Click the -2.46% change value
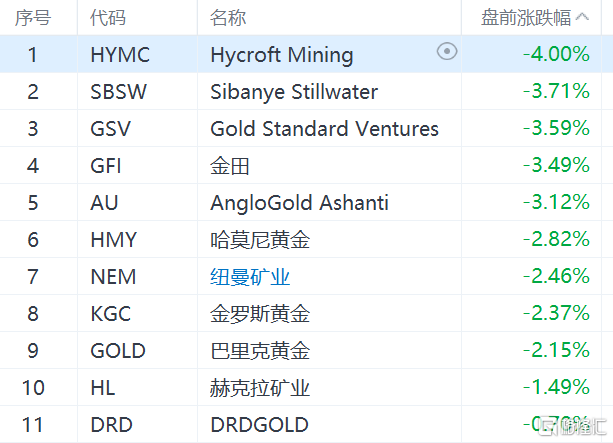 point(556,276)
